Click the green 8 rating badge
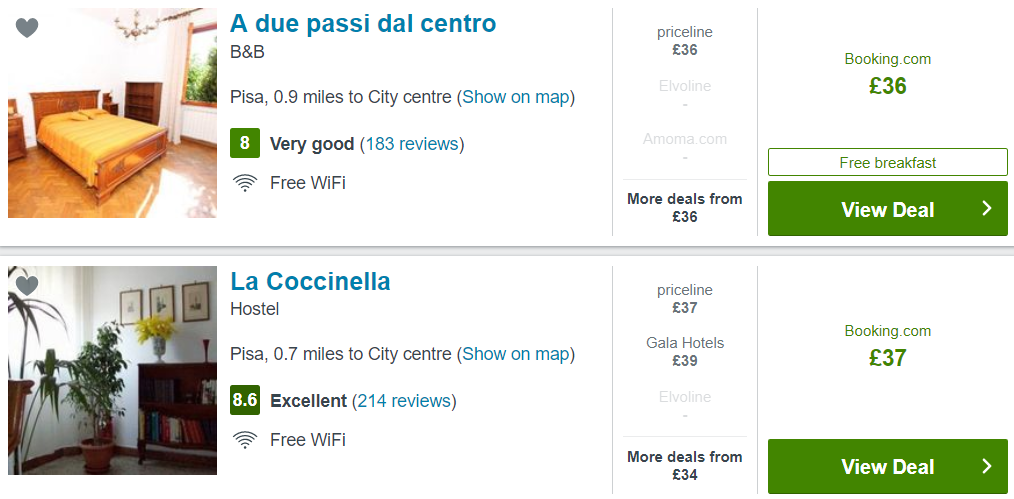The width and height of the screenshot is (1014, 499). click(245, 143)
